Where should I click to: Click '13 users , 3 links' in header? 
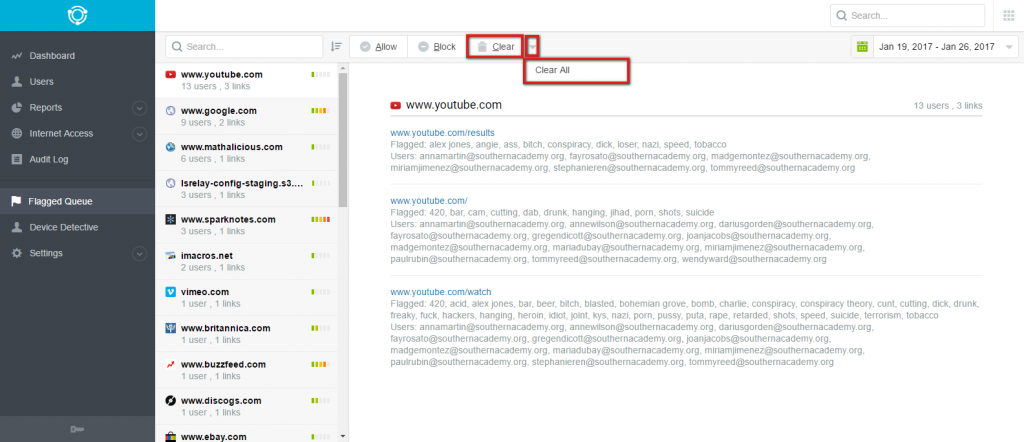pyautogui.click(x=948, y=106)
